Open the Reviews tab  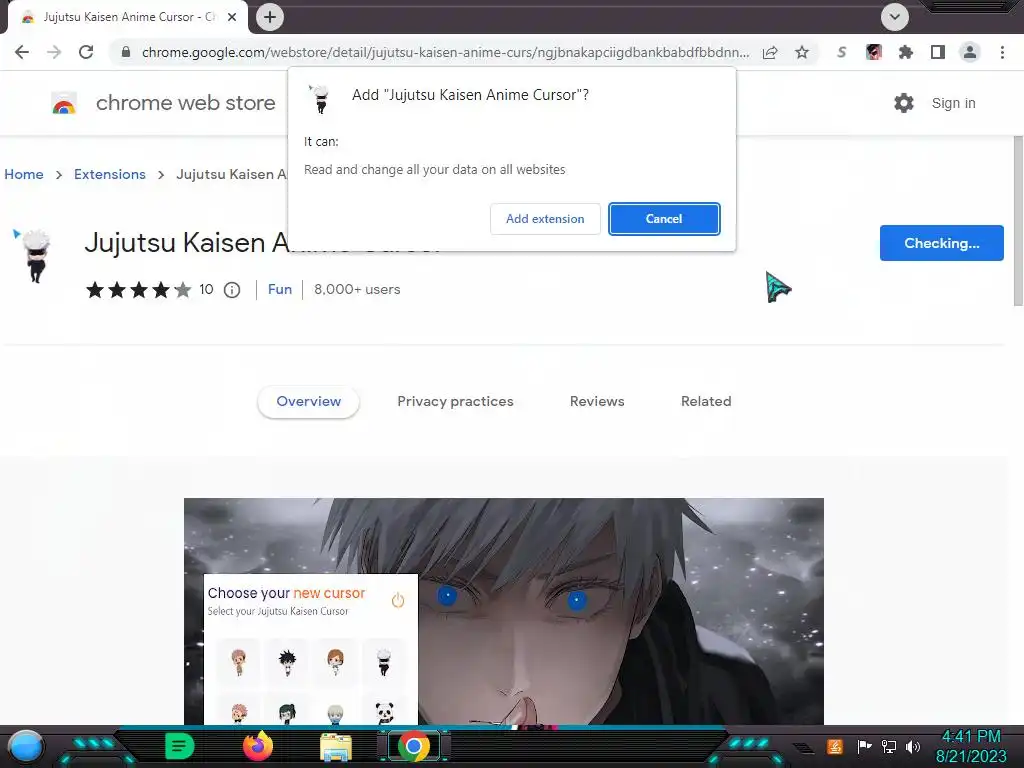(x=597, y=402)
